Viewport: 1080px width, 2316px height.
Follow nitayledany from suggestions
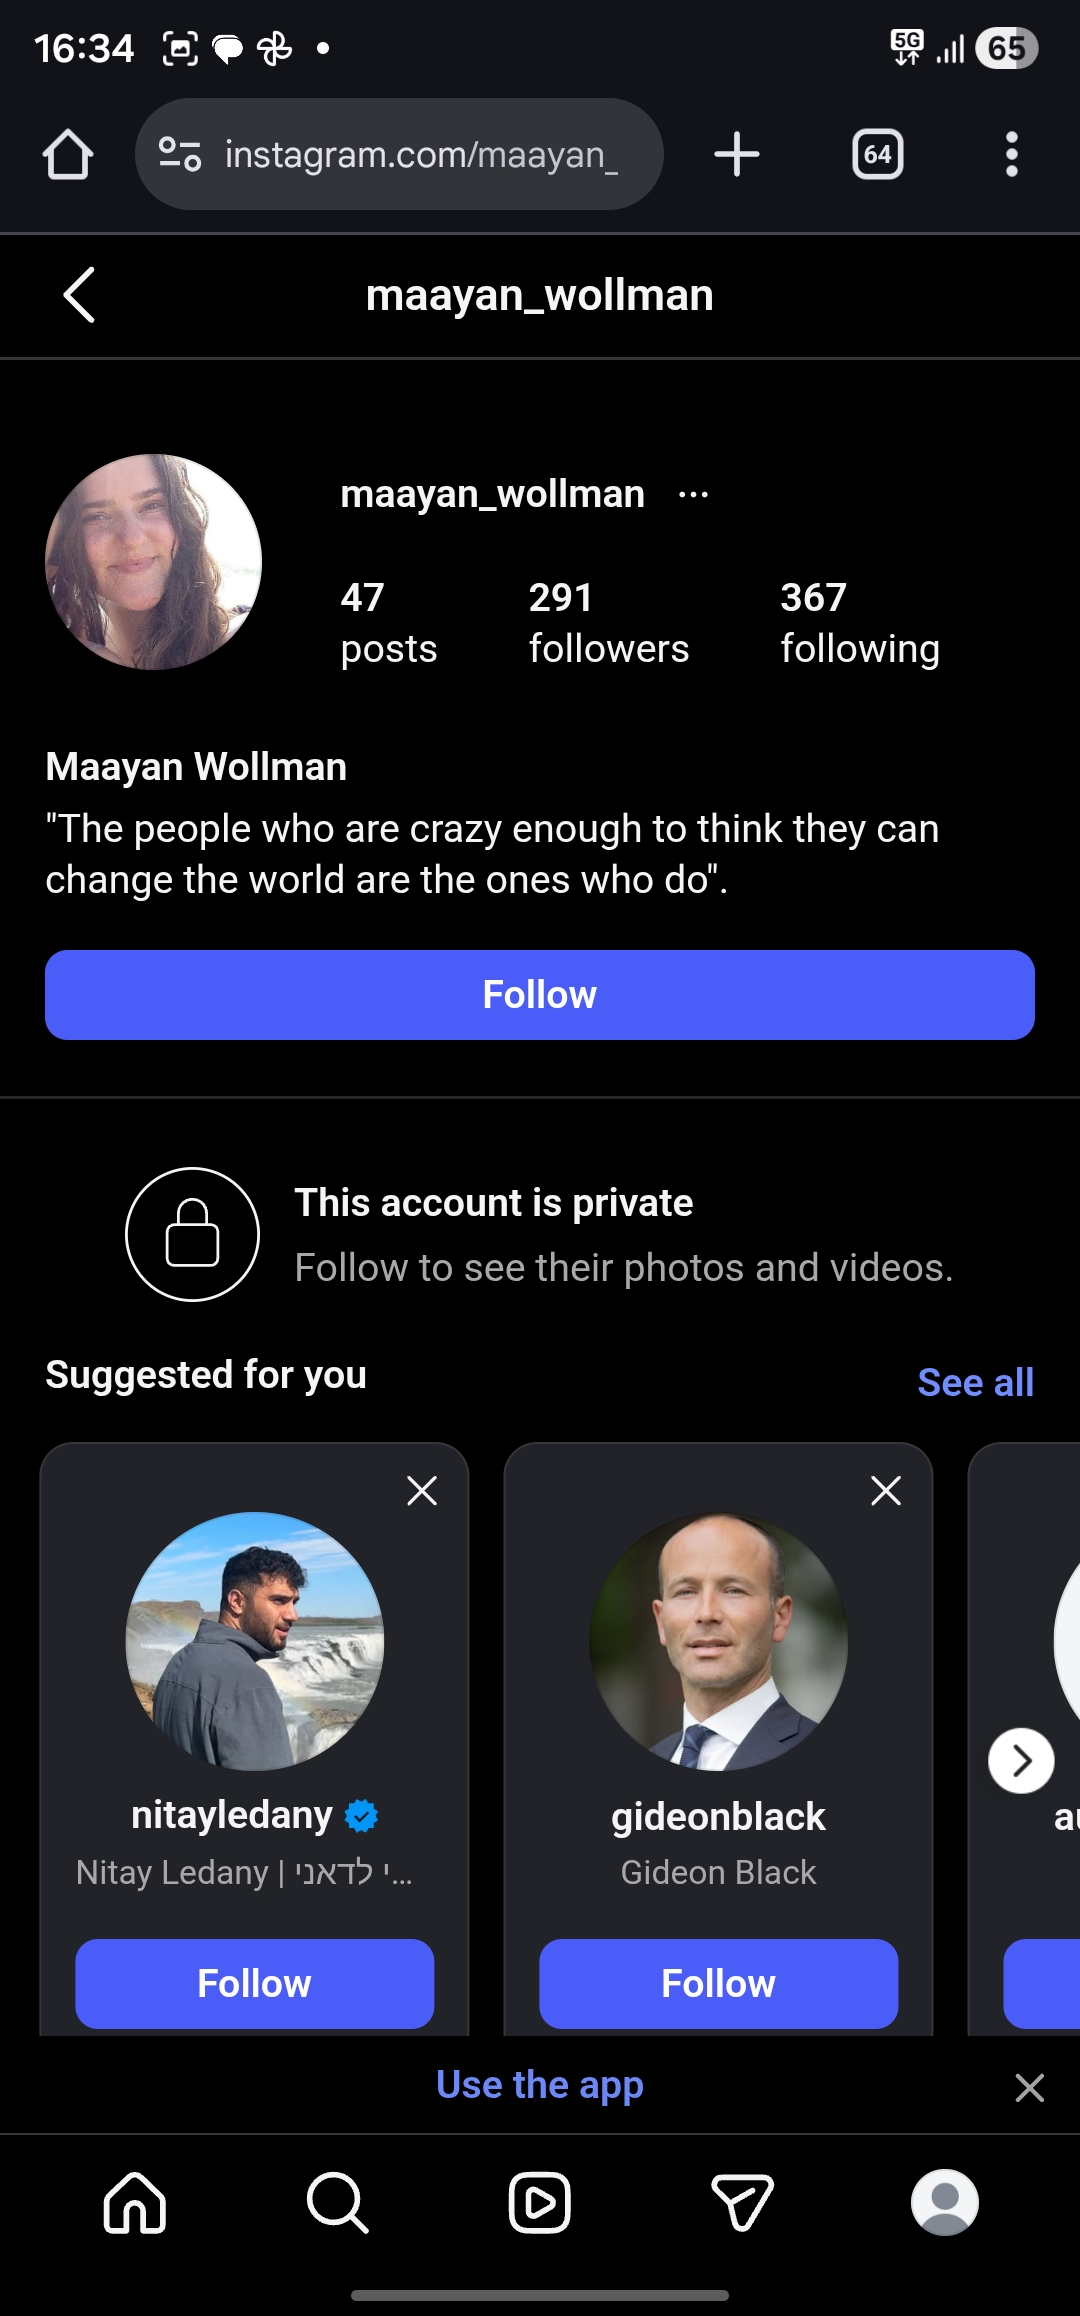click(x=254, y=1984)
